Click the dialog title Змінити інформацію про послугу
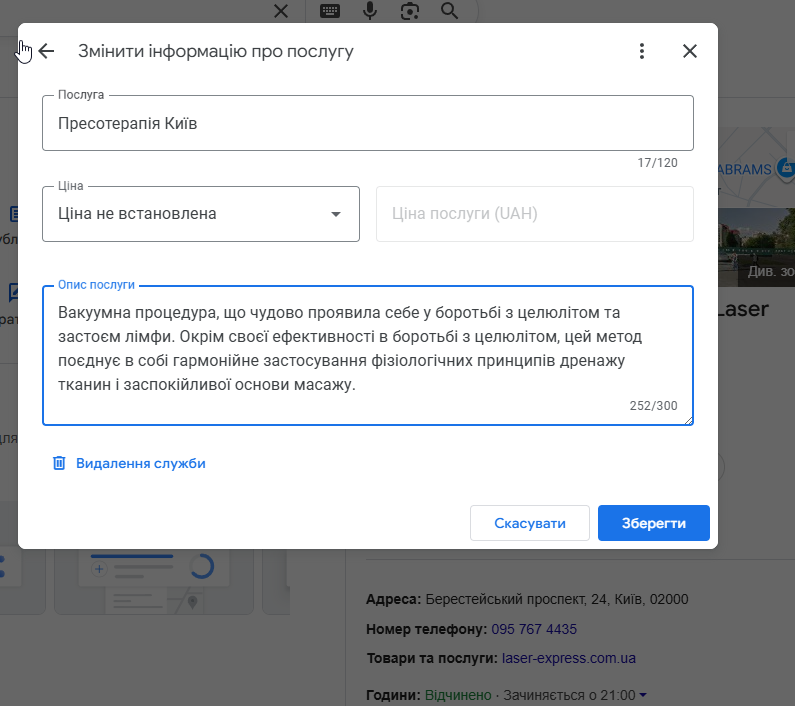Image resolution: width=795 pixels, height=706 pixels. point(215,51)
